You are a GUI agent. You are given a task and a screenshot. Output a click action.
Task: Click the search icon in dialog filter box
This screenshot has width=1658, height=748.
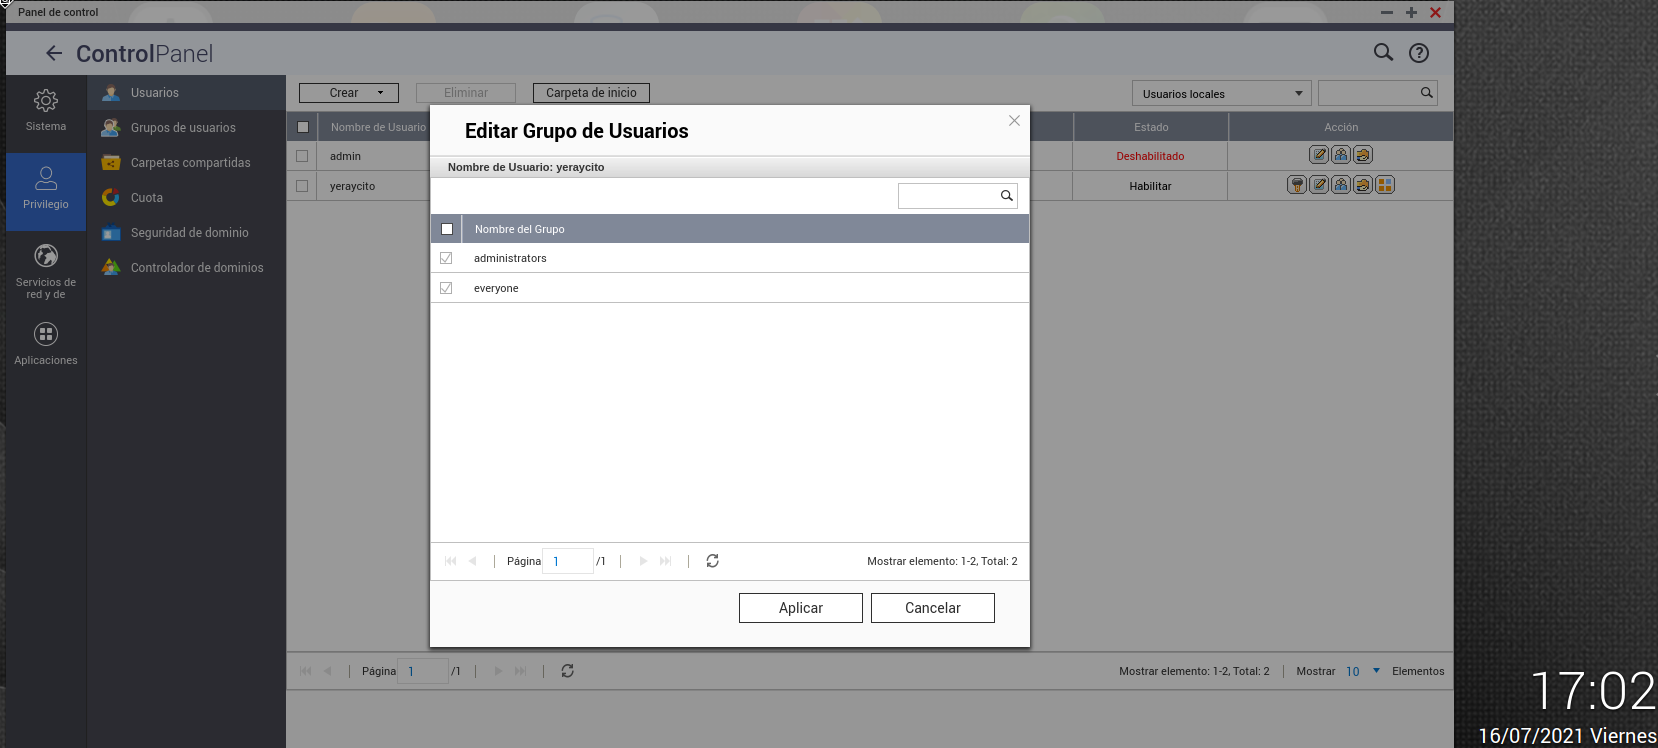[1006, 196]
